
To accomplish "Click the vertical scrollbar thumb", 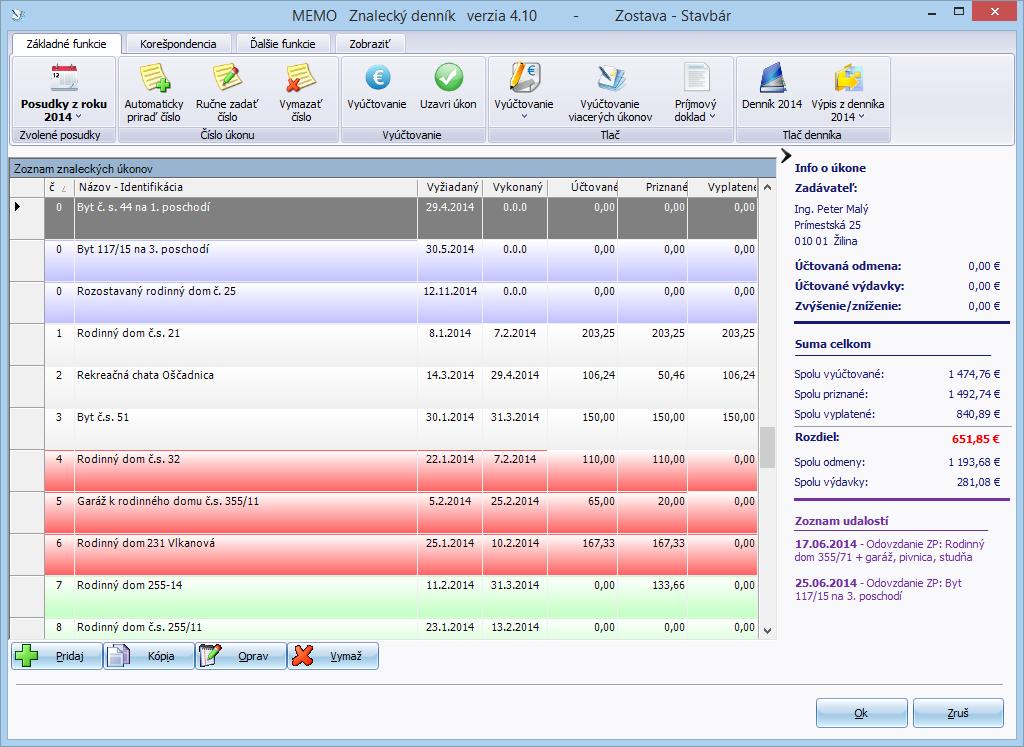I will coord(767,447).
